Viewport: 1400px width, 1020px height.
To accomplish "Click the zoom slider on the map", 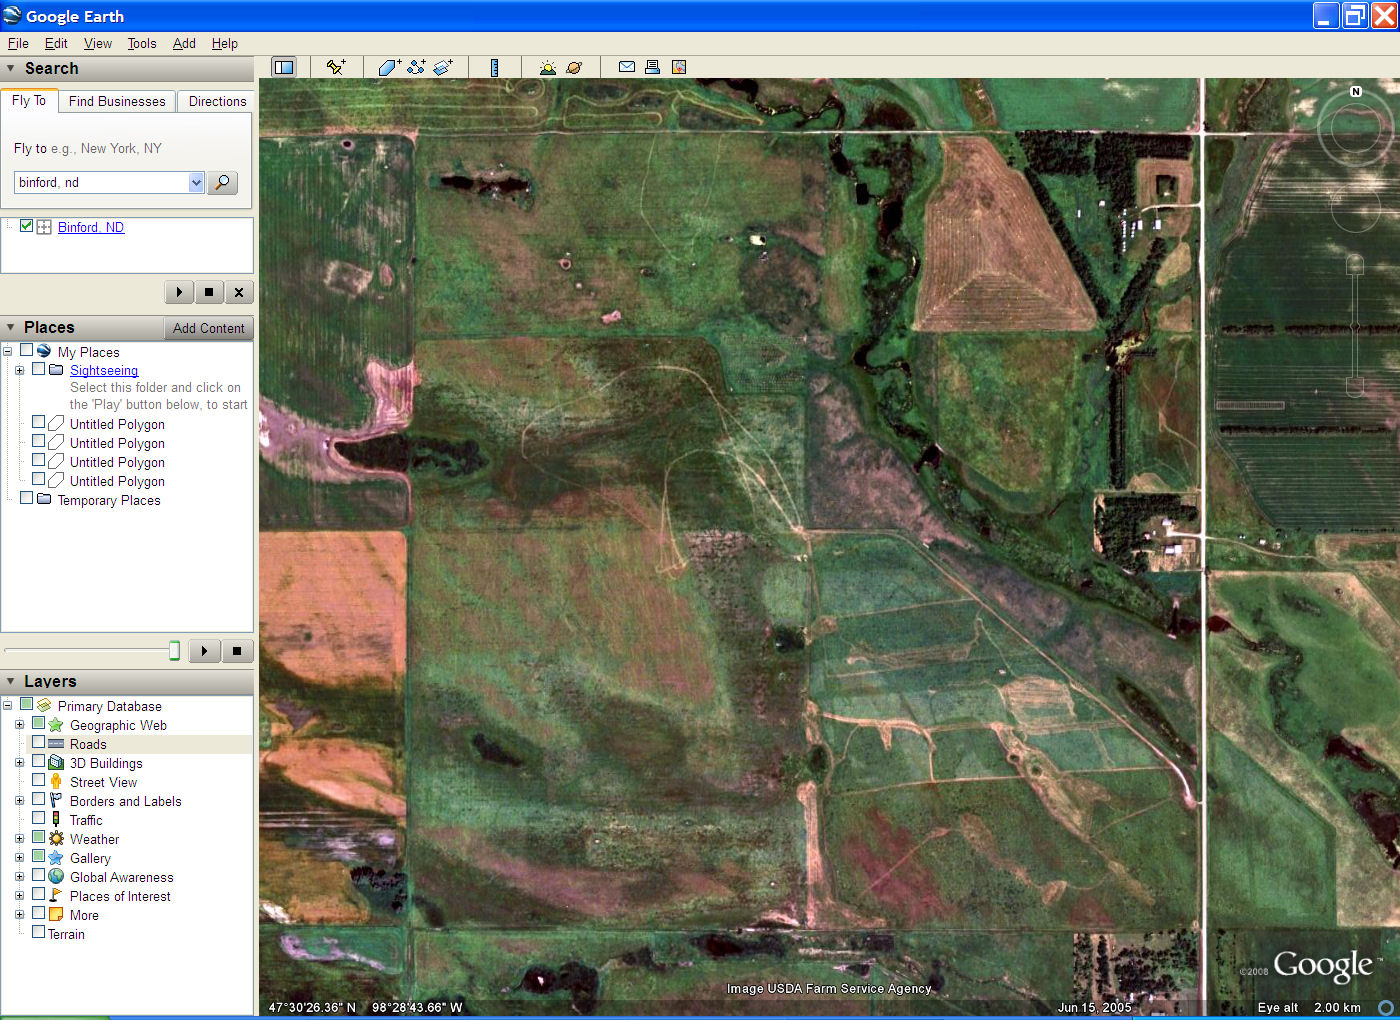I will [1355, 326].
